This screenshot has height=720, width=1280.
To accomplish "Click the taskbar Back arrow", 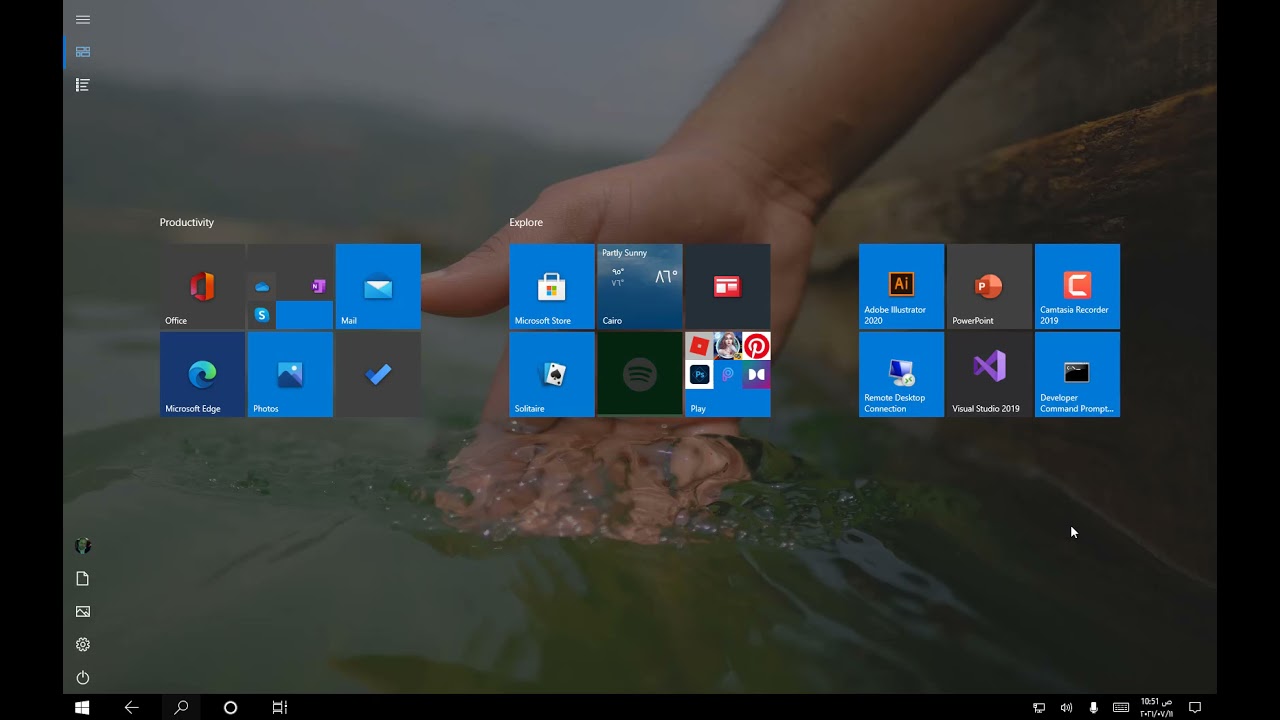I will click(131, 707).
